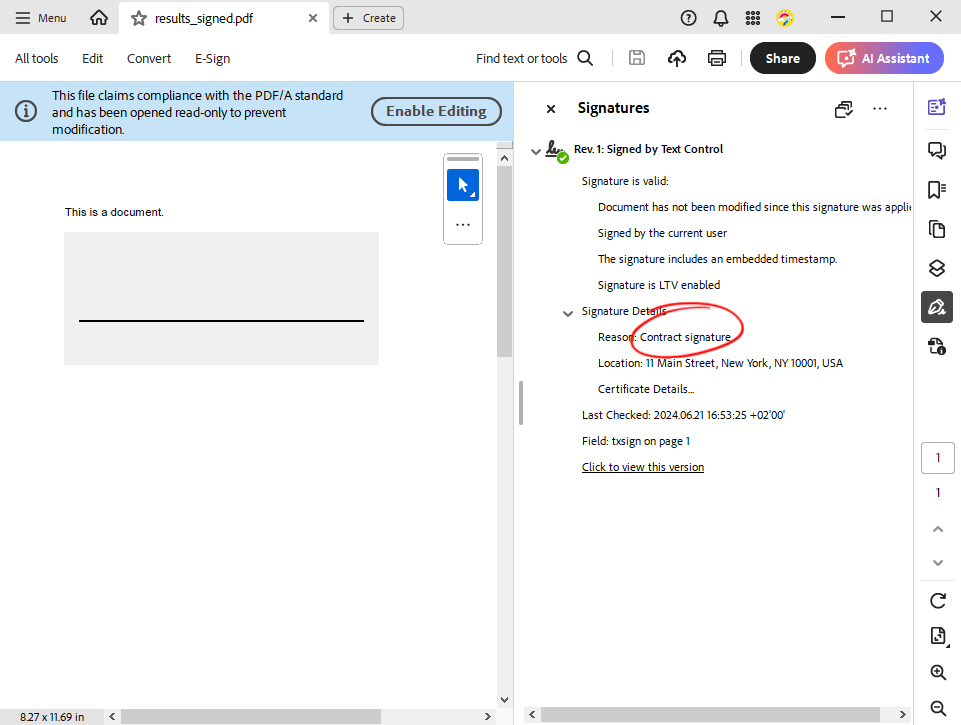The height and width of the screenshot is (725, 961).
Task: Click the zoom in magnifier
Action: pos(938,672)
